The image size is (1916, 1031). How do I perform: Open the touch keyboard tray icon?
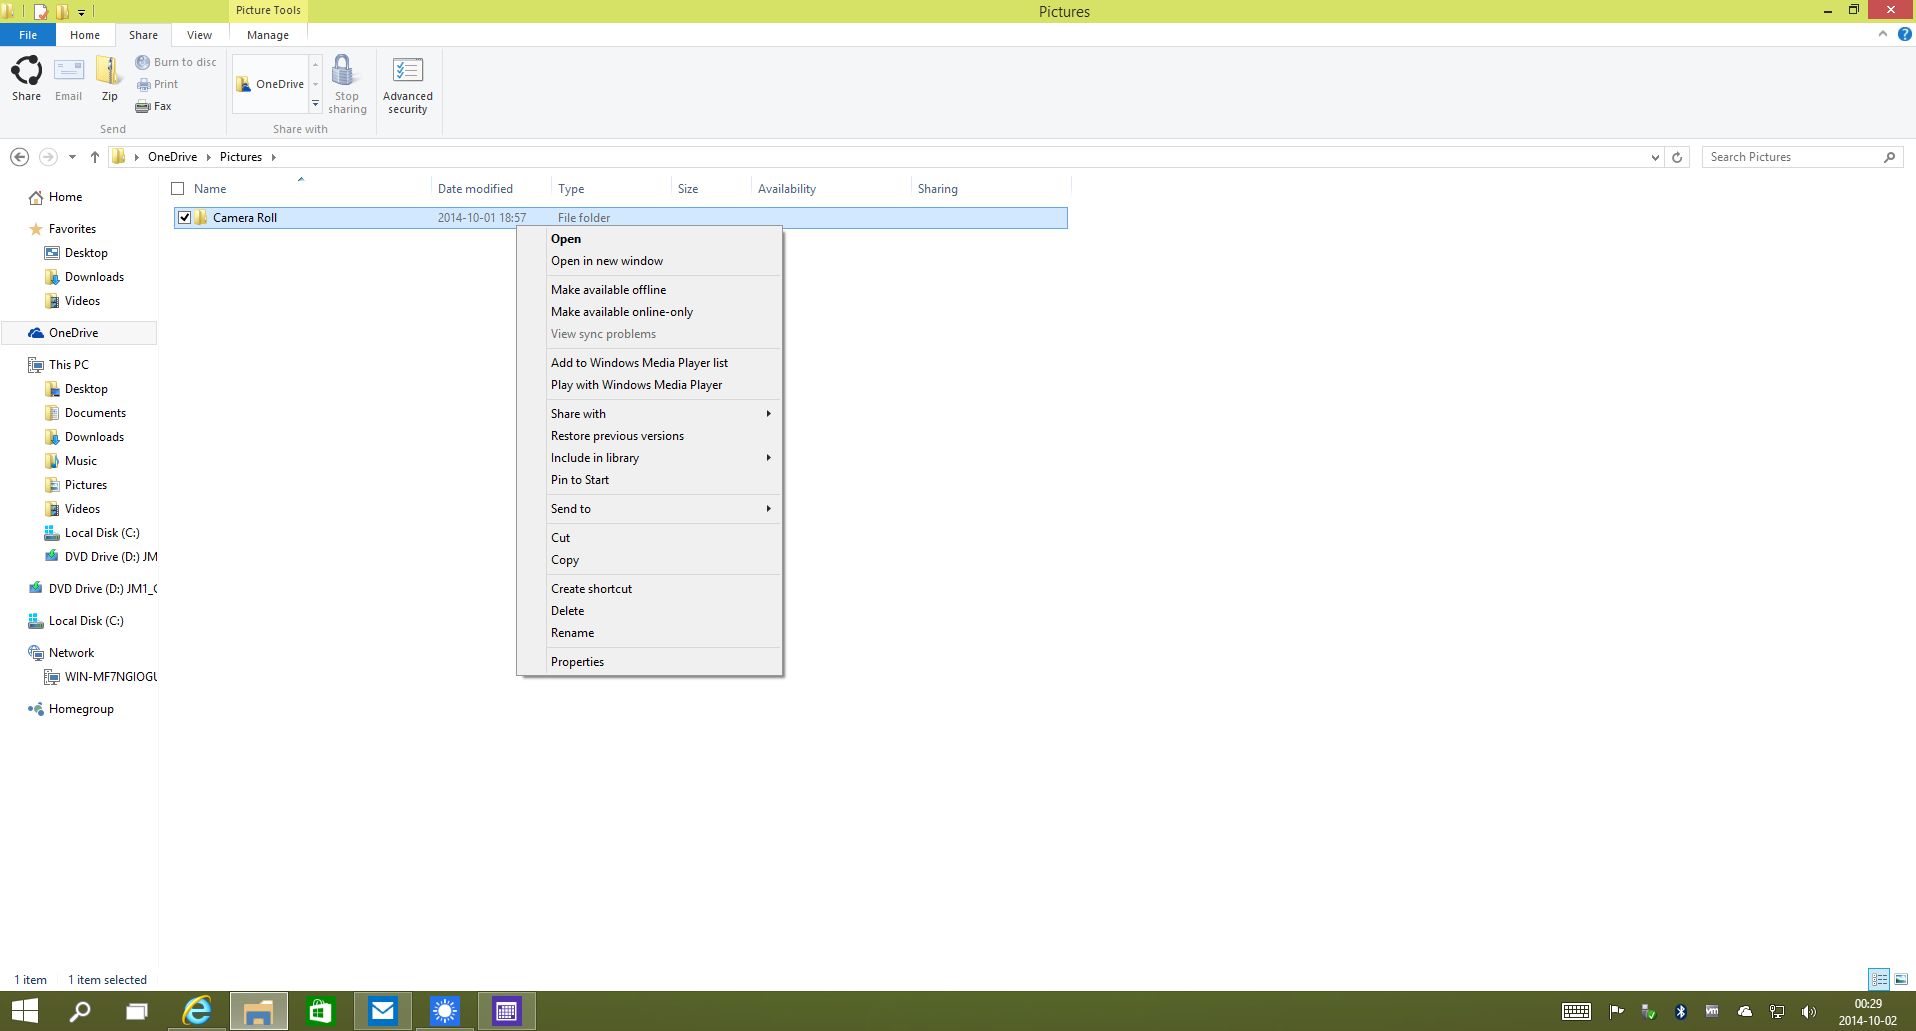click(x=1577, y=1012)
